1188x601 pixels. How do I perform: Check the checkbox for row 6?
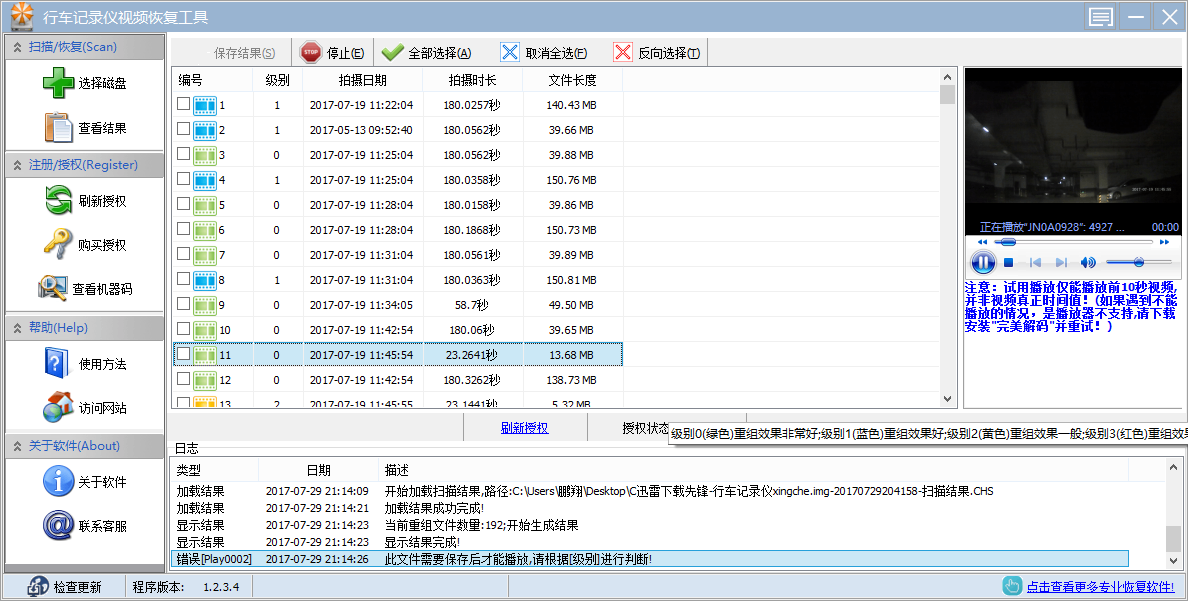coord(183,229)
